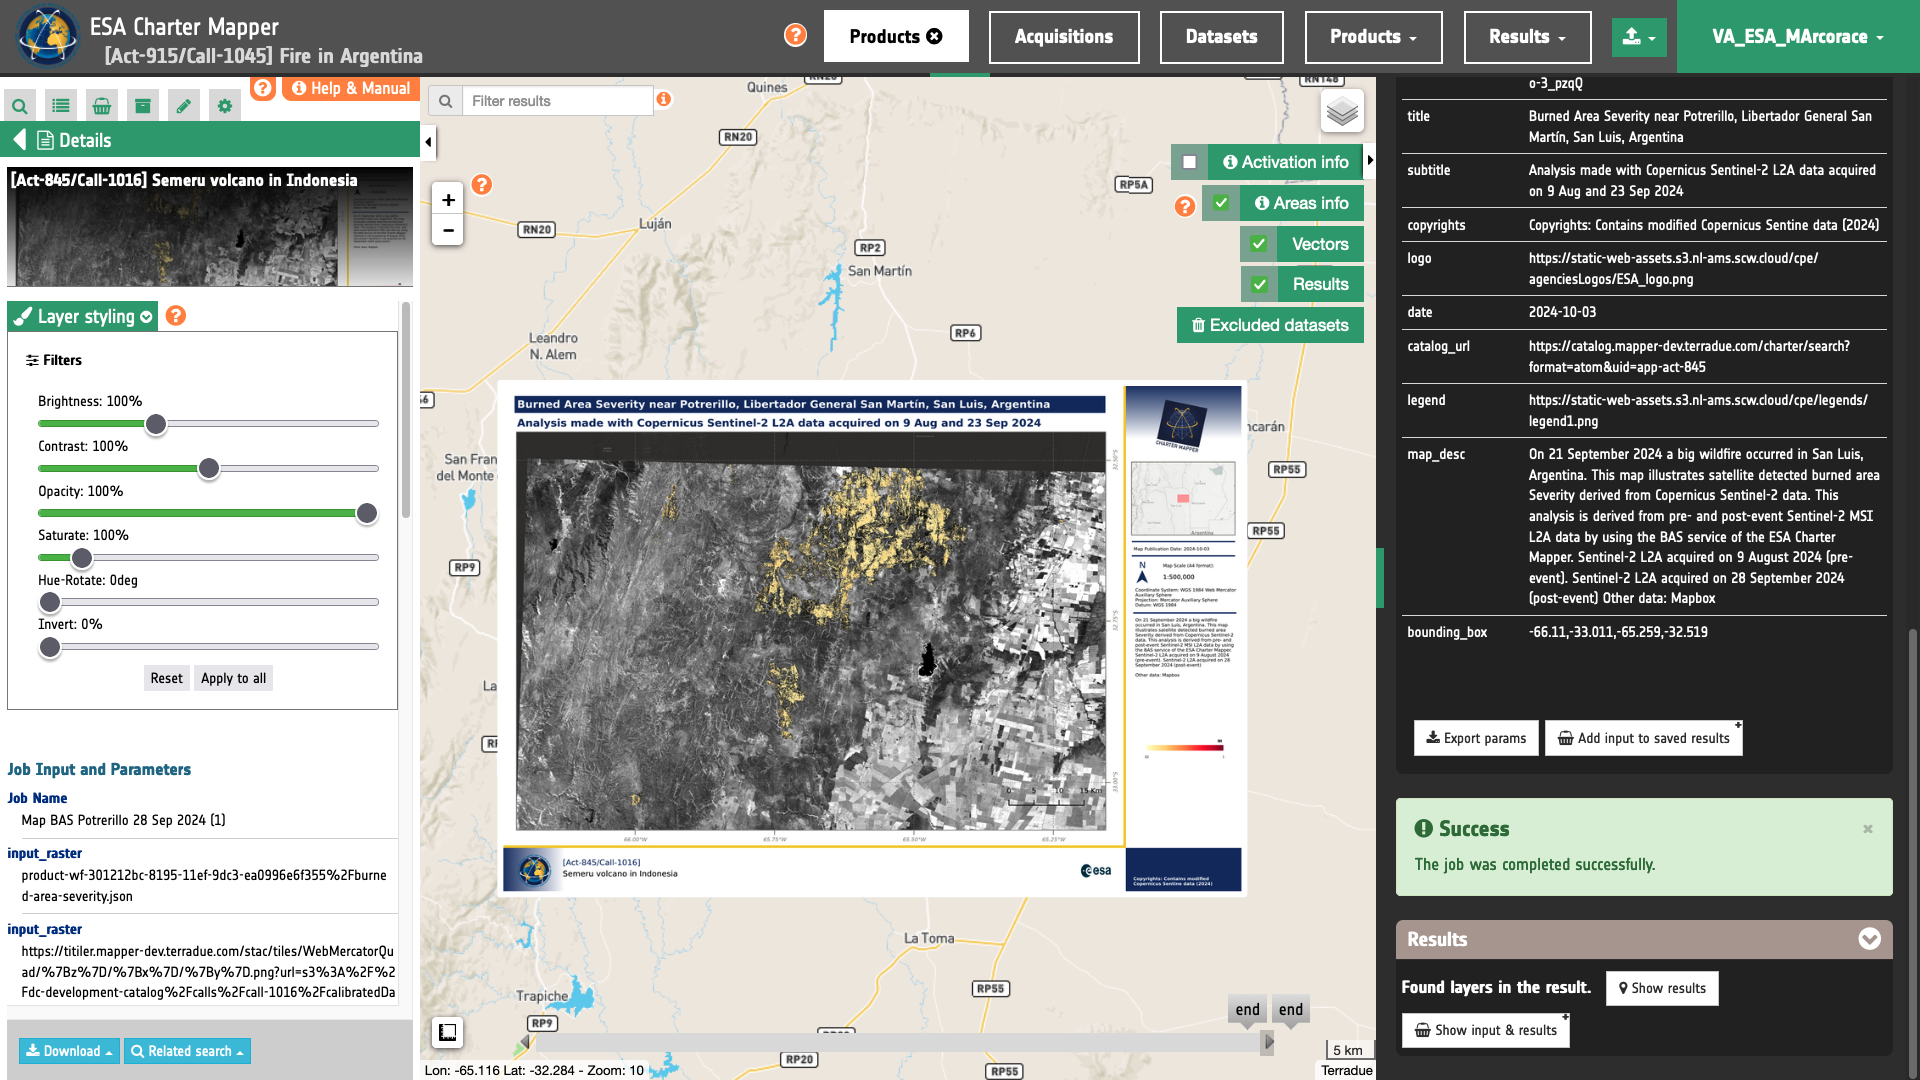Viewport: 1920px width, 1080px height.
Task: Zoom out on the map
Action: [448, 230]
